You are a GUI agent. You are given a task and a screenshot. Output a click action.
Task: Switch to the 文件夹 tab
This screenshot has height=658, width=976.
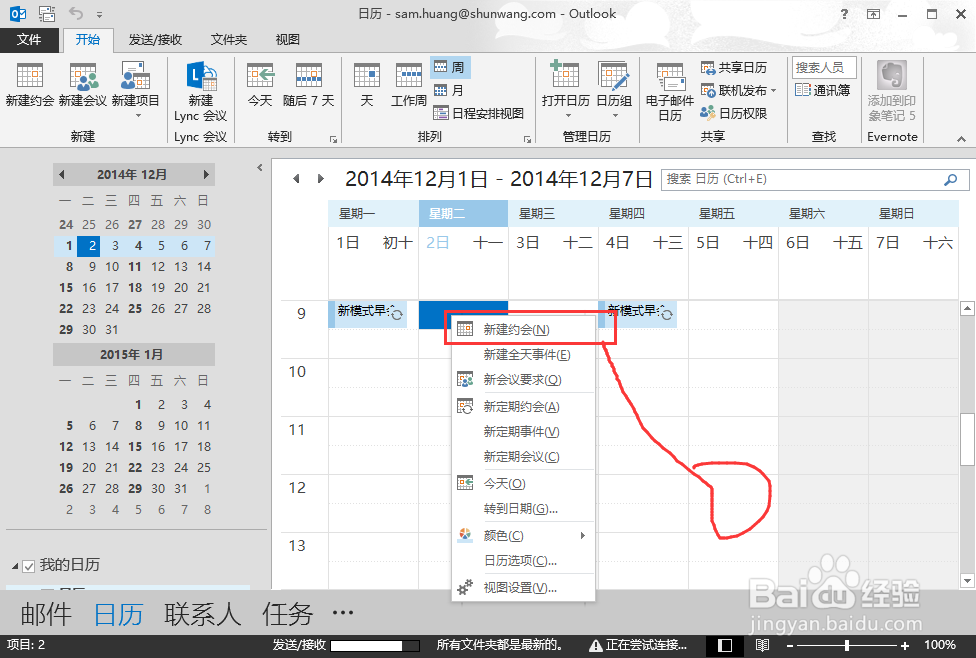229,40
